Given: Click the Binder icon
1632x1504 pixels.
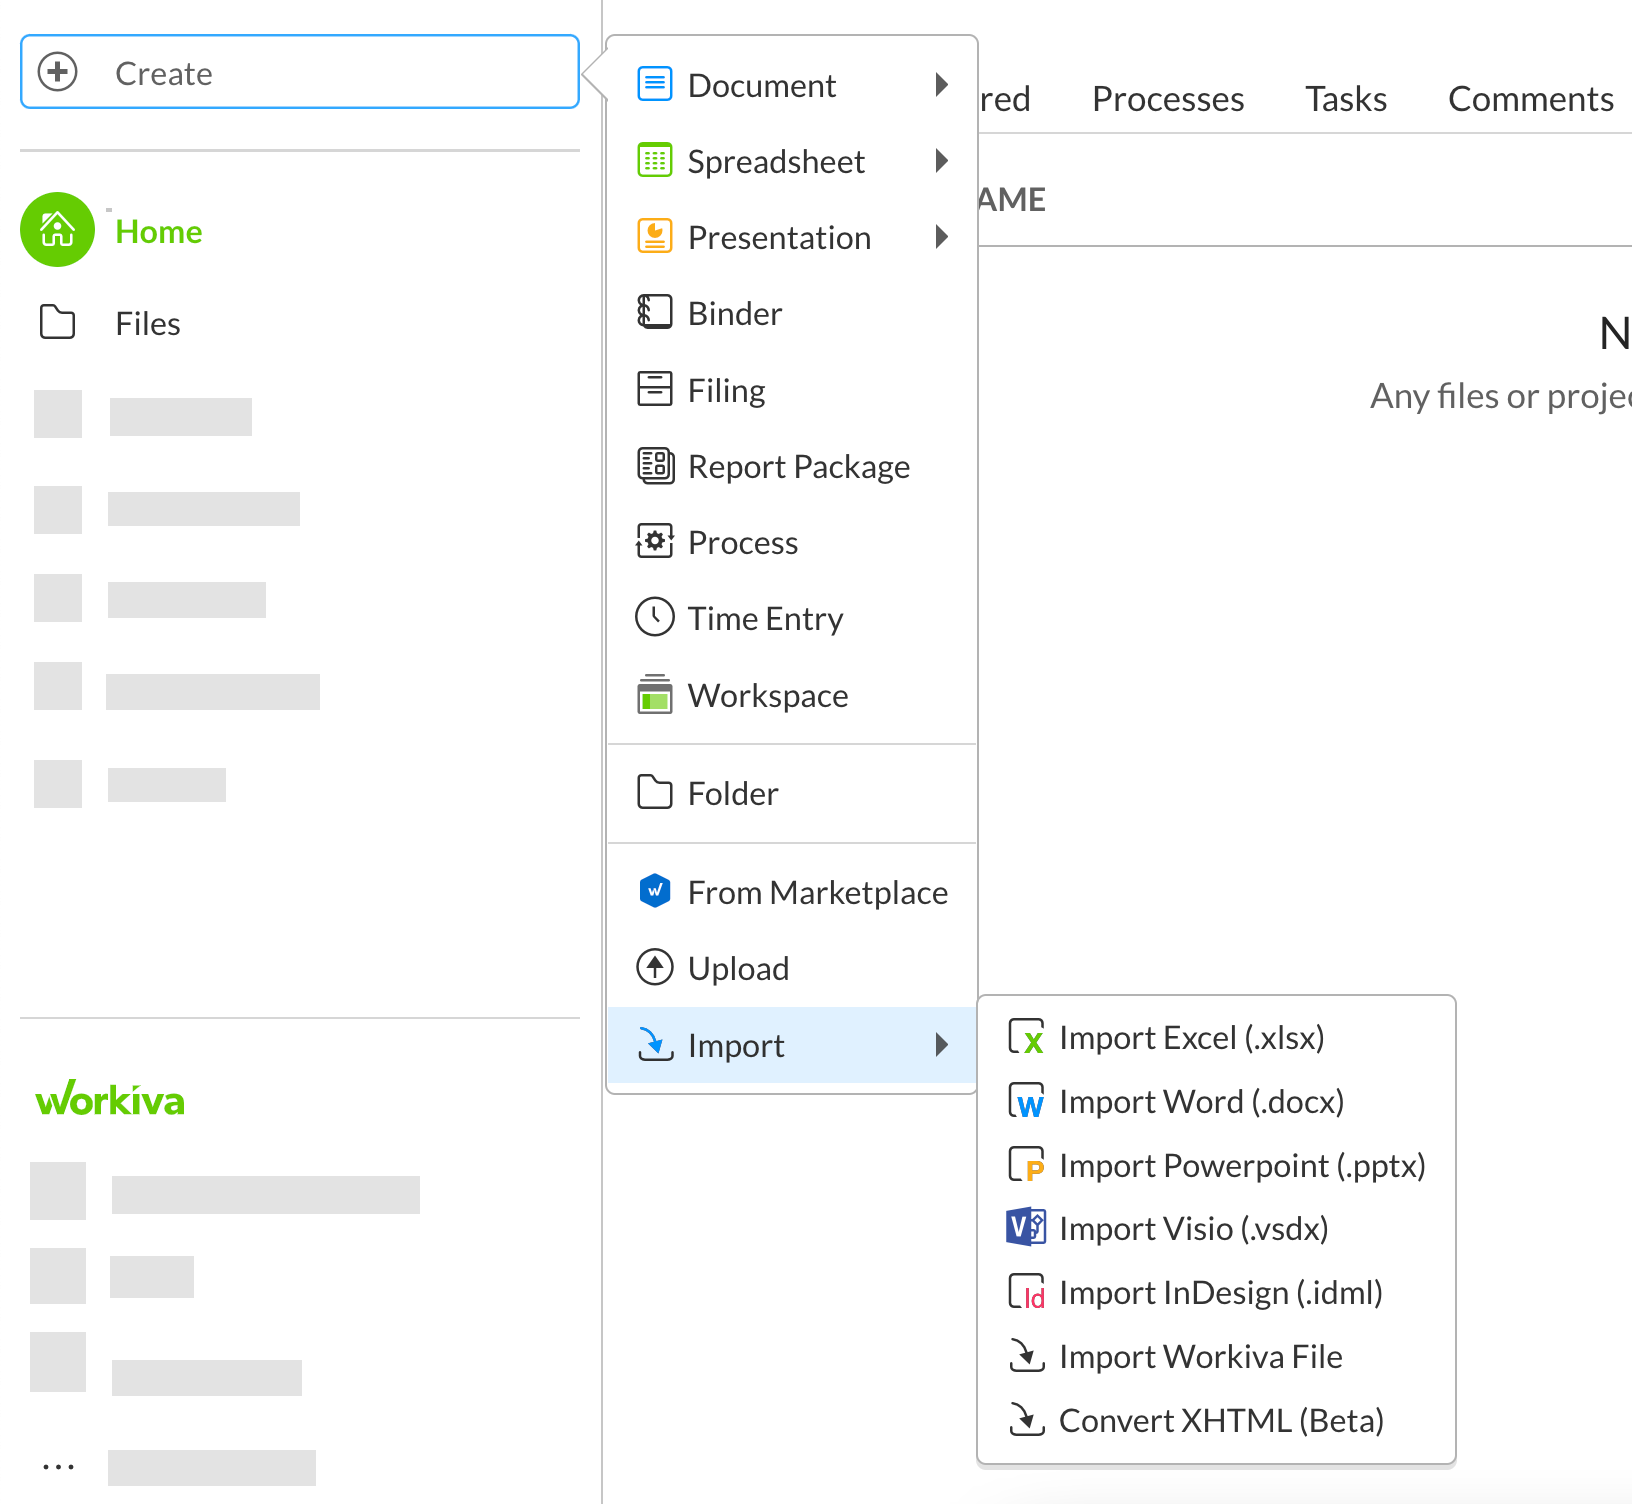Looking at the screenshot, I should (655, 313).
